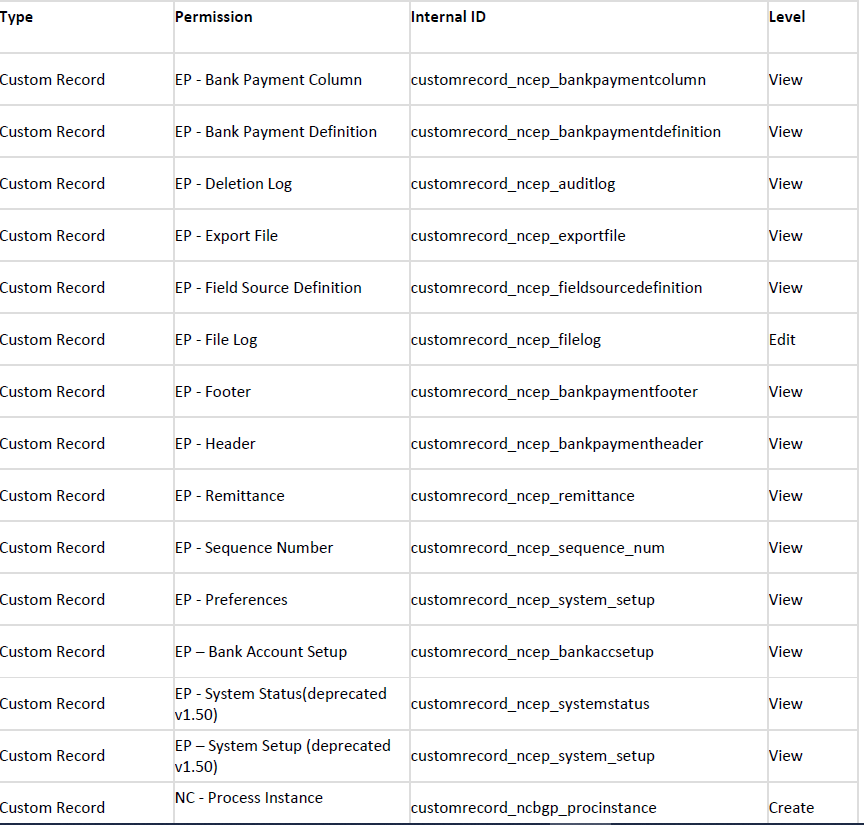The image size is (864, 825).
Task: Select customrecord_ncbgp_procinstance internal ID
Action: pyautogui.click(x=533, y=808)
